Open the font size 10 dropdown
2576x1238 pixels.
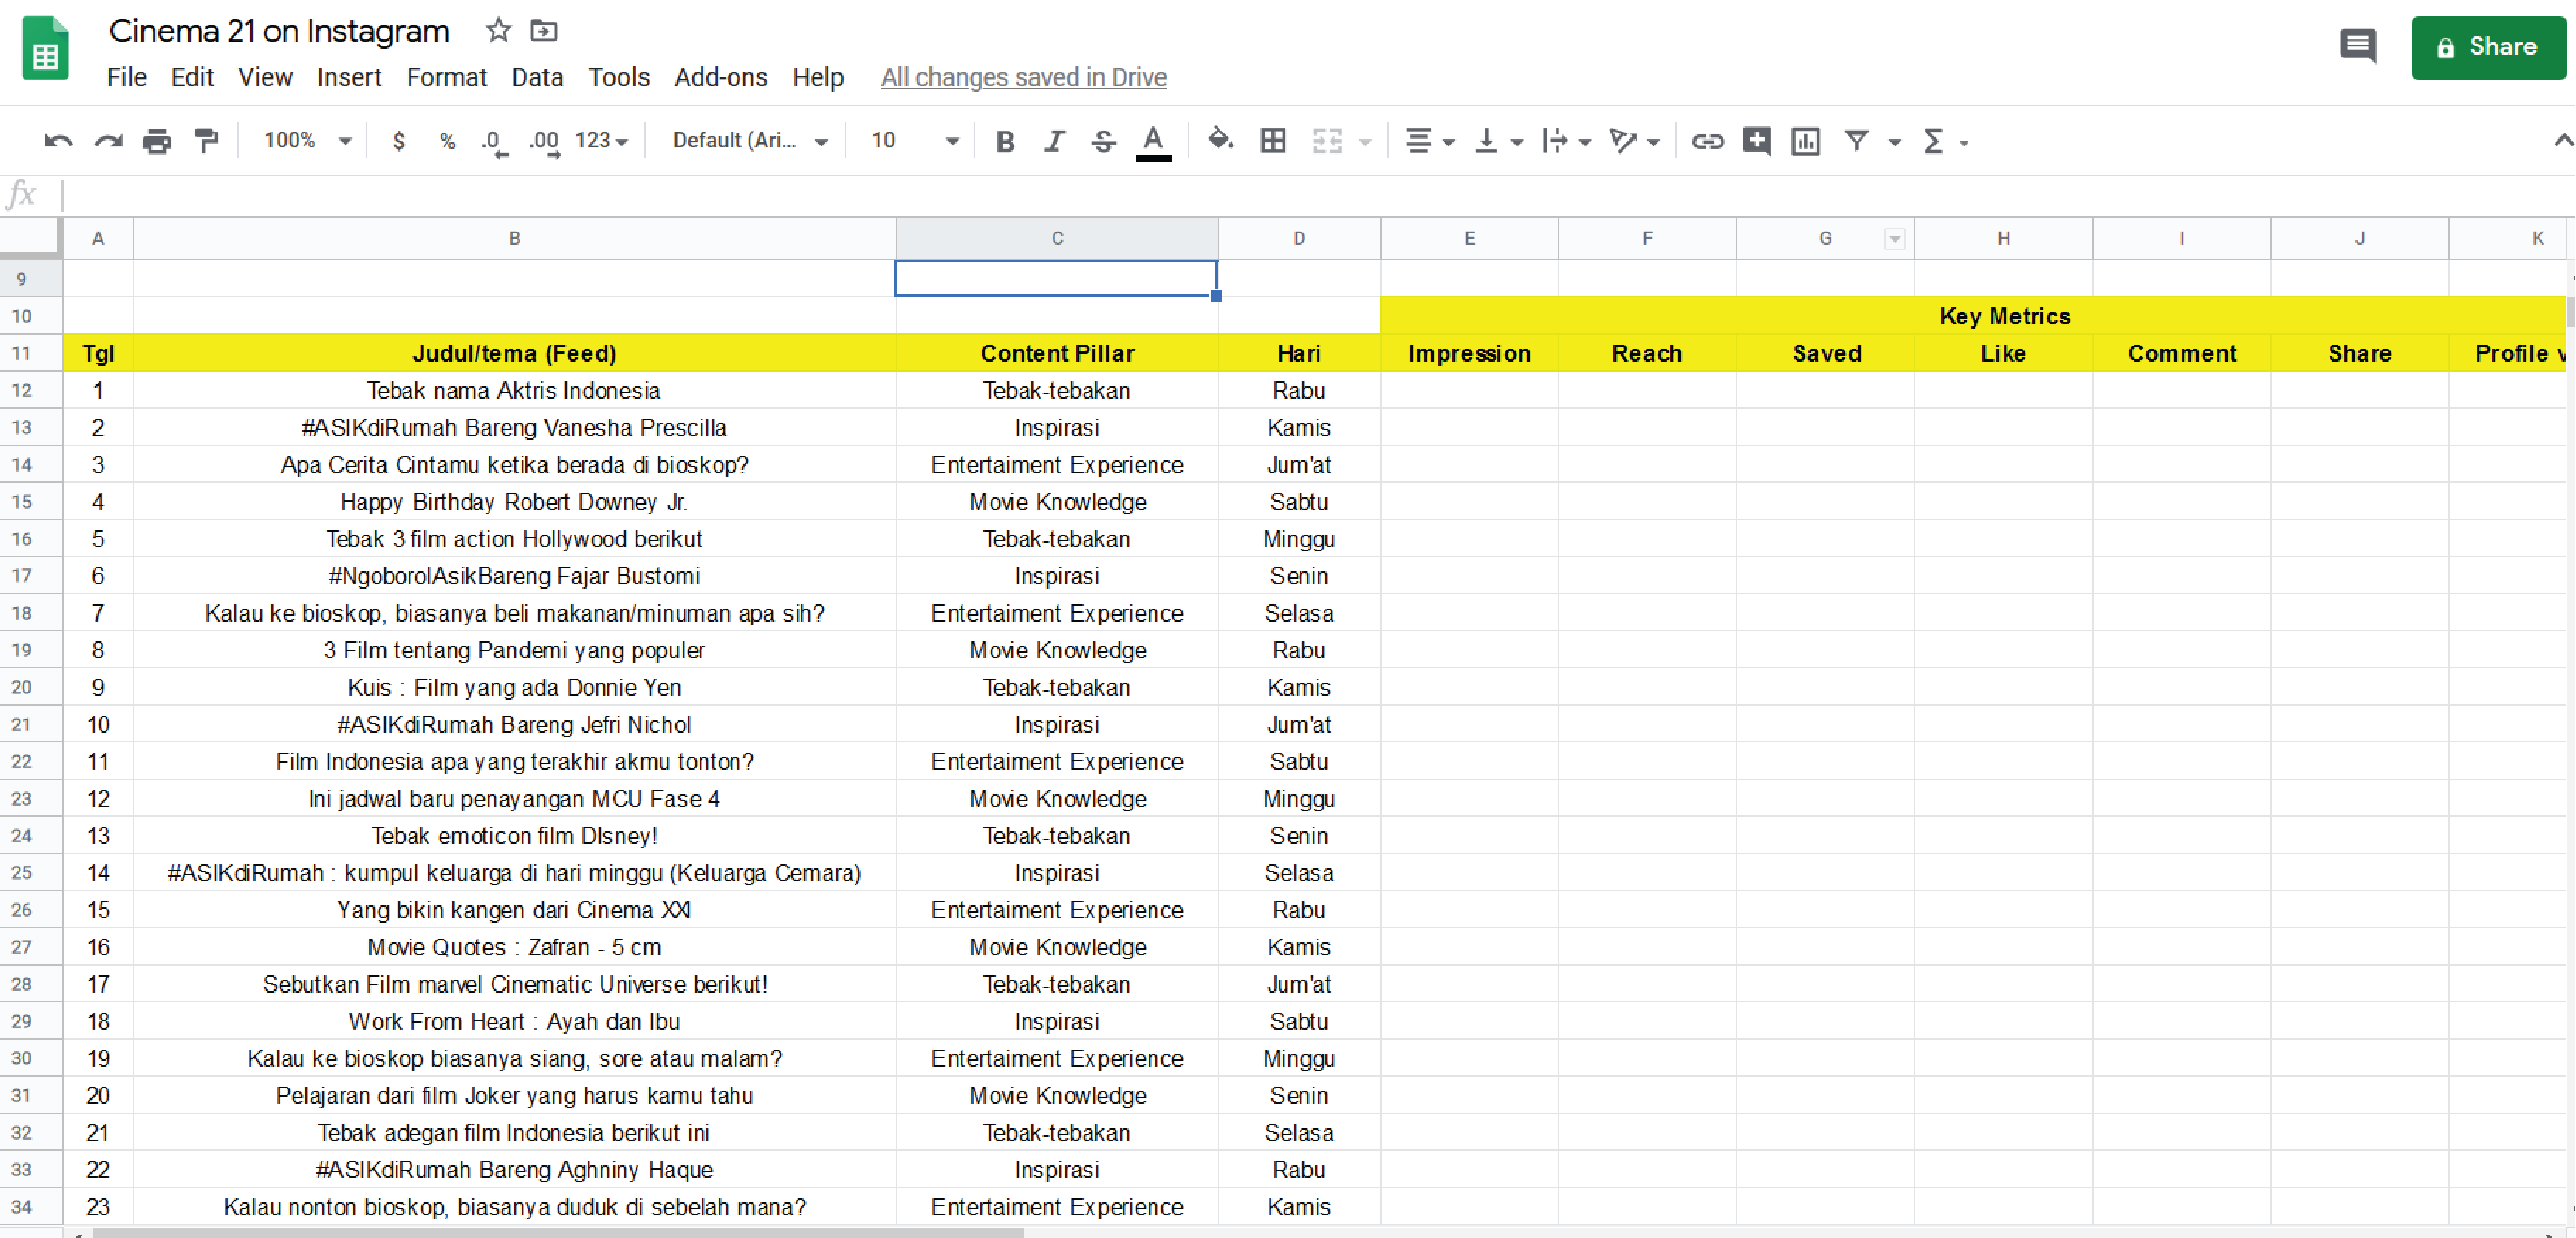914,141
